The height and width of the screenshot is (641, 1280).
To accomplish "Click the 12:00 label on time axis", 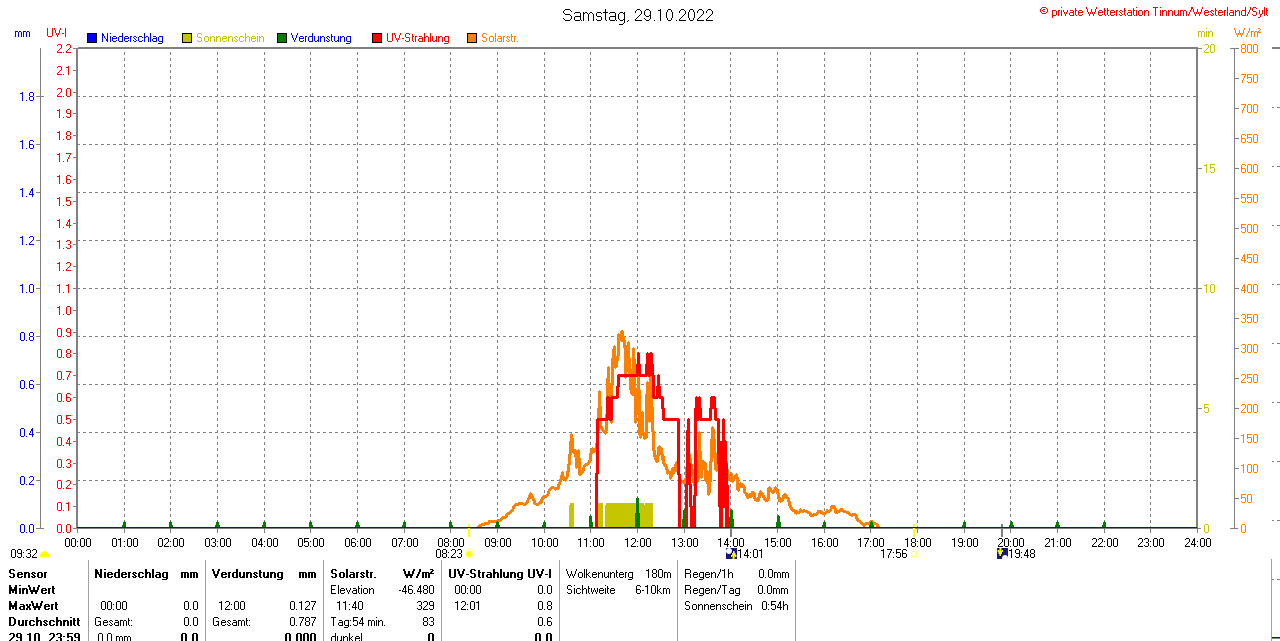I will (637, 543).
